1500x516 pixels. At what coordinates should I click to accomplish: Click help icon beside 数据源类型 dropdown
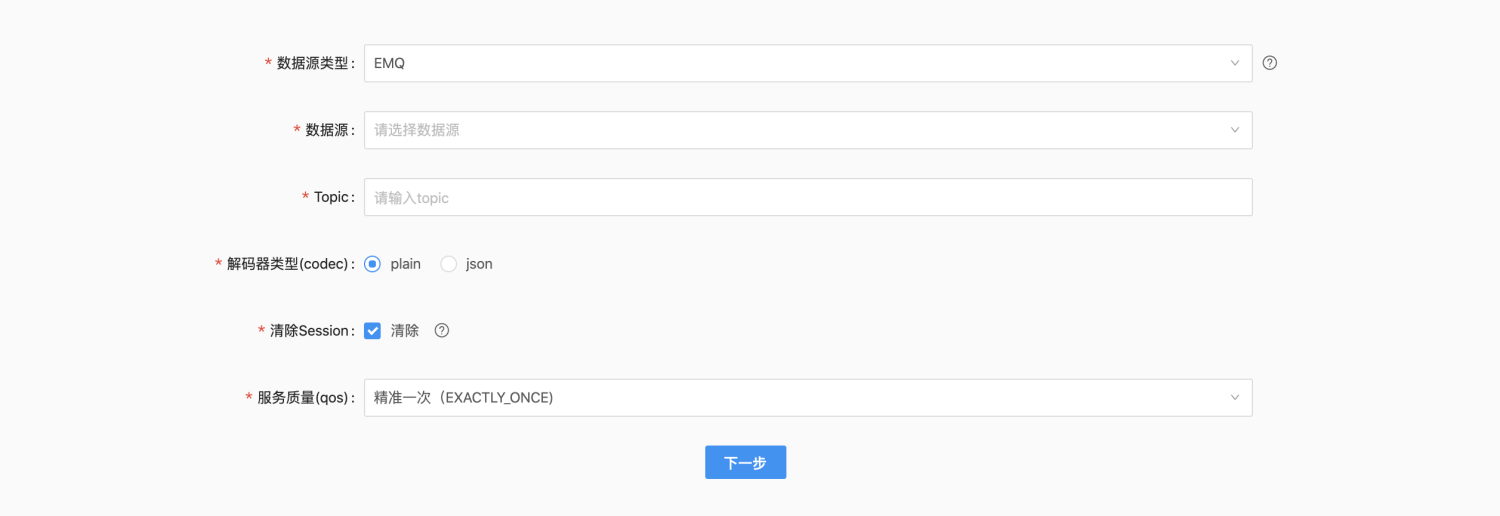(x=1270, y=63)
